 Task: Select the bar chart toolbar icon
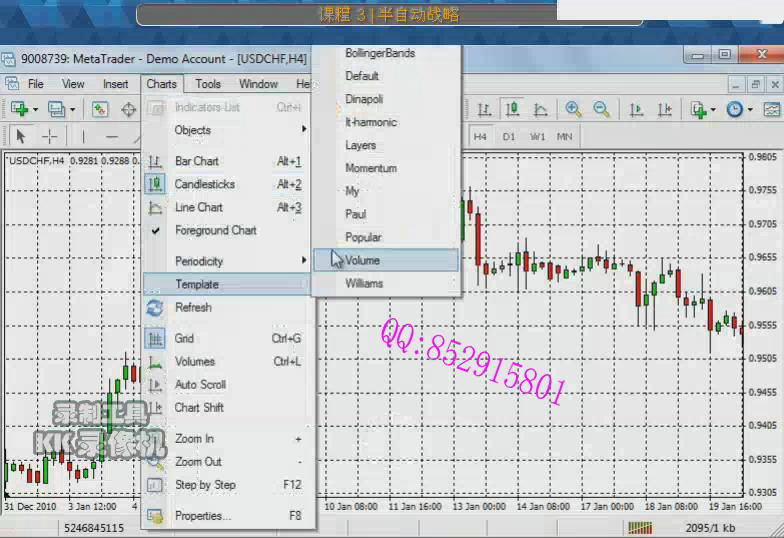[x=484, y=109]
